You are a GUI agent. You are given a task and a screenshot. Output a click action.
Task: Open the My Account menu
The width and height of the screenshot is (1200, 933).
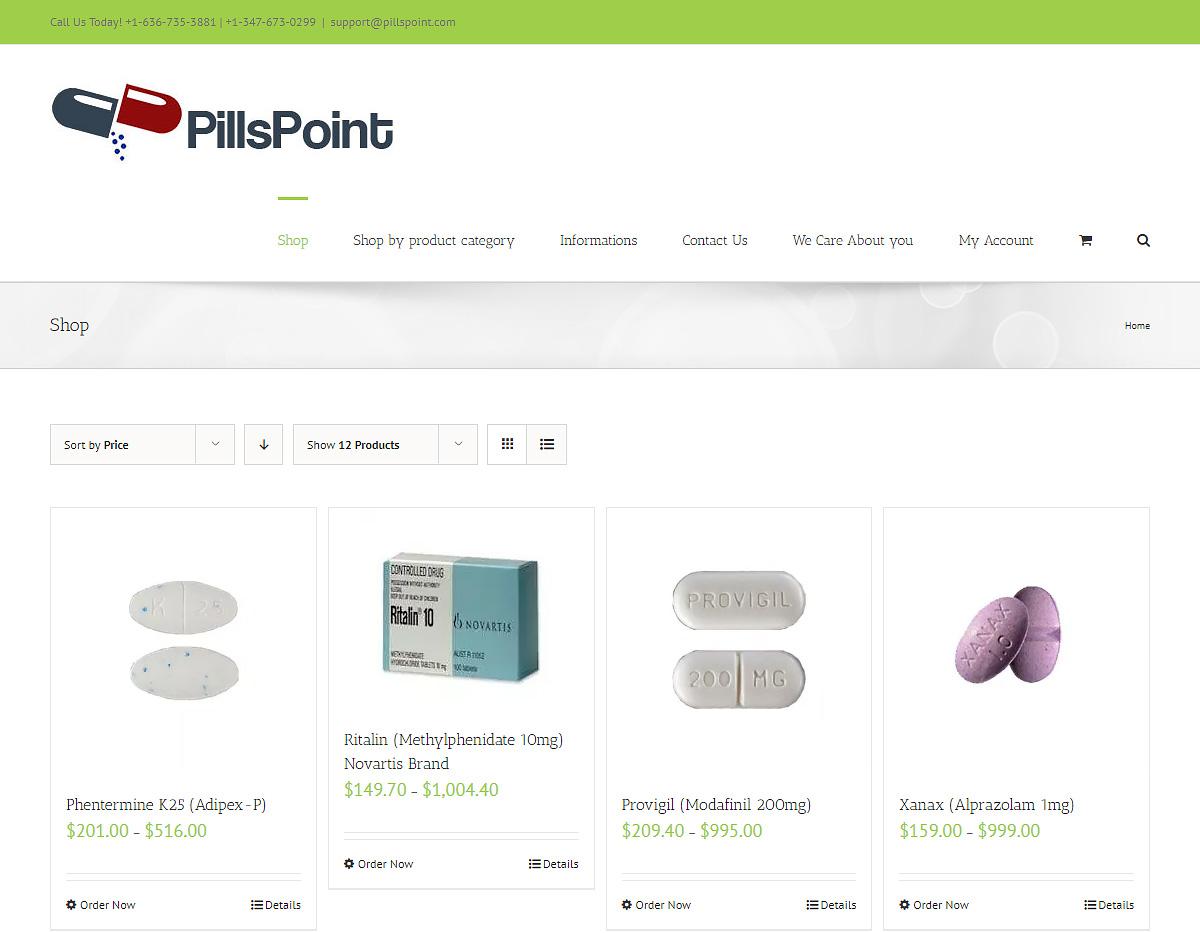(996, 240)
